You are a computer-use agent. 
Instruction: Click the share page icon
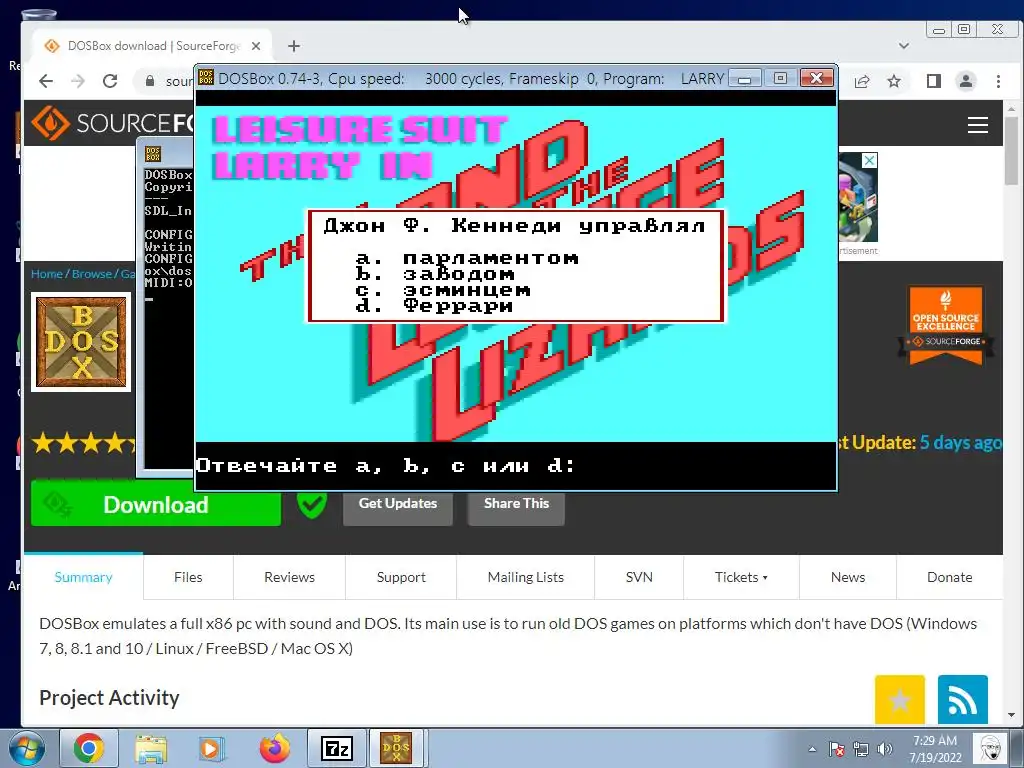pyautogui.click(x=862, y=81)
